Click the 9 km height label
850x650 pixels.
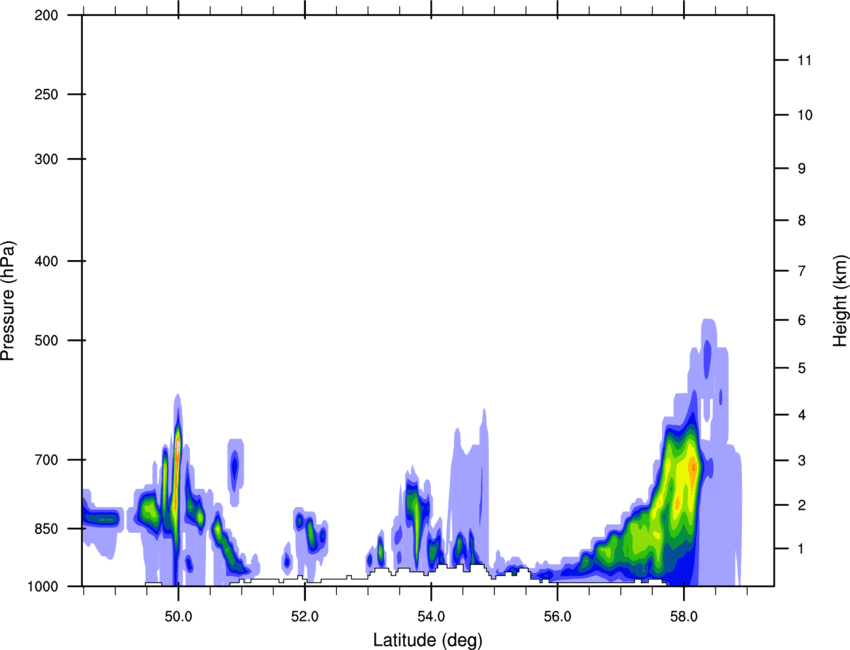tap(802, 169)
